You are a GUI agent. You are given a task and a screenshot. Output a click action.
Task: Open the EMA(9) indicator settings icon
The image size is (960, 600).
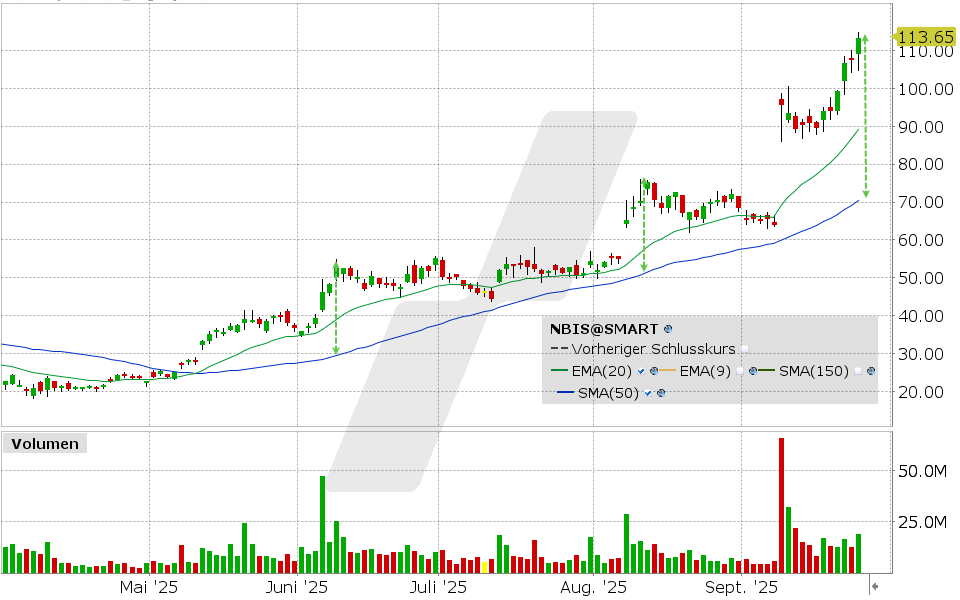[751, 371]
